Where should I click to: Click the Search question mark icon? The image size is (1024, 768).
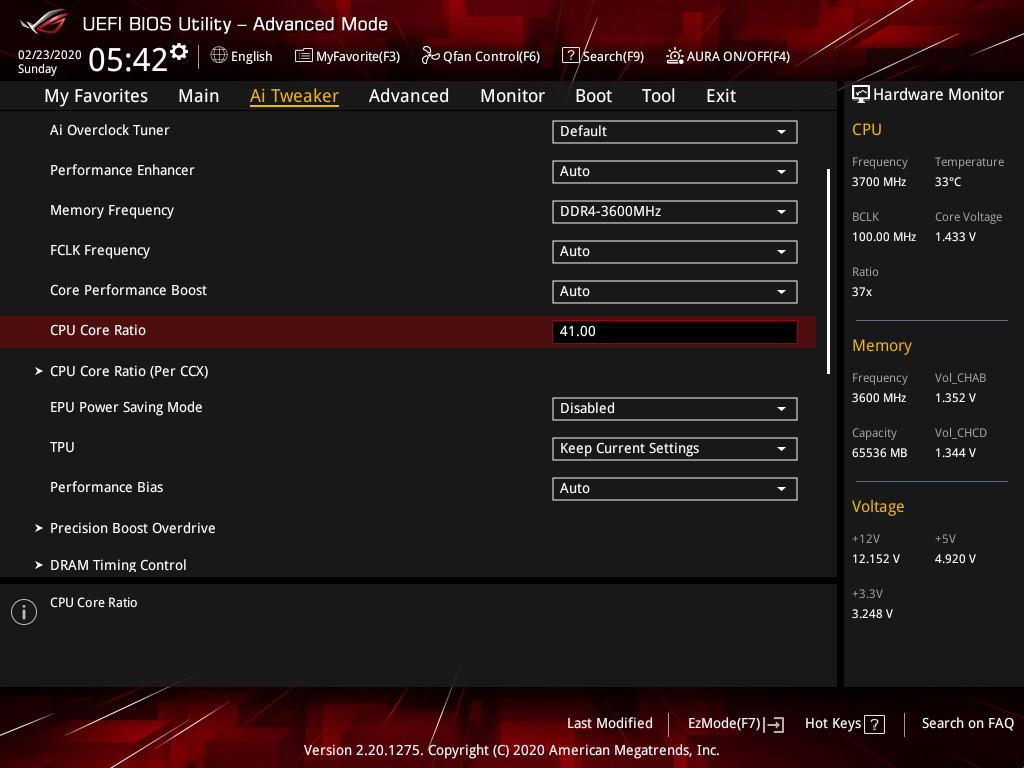pyautogui.click(x=570, y=56)
